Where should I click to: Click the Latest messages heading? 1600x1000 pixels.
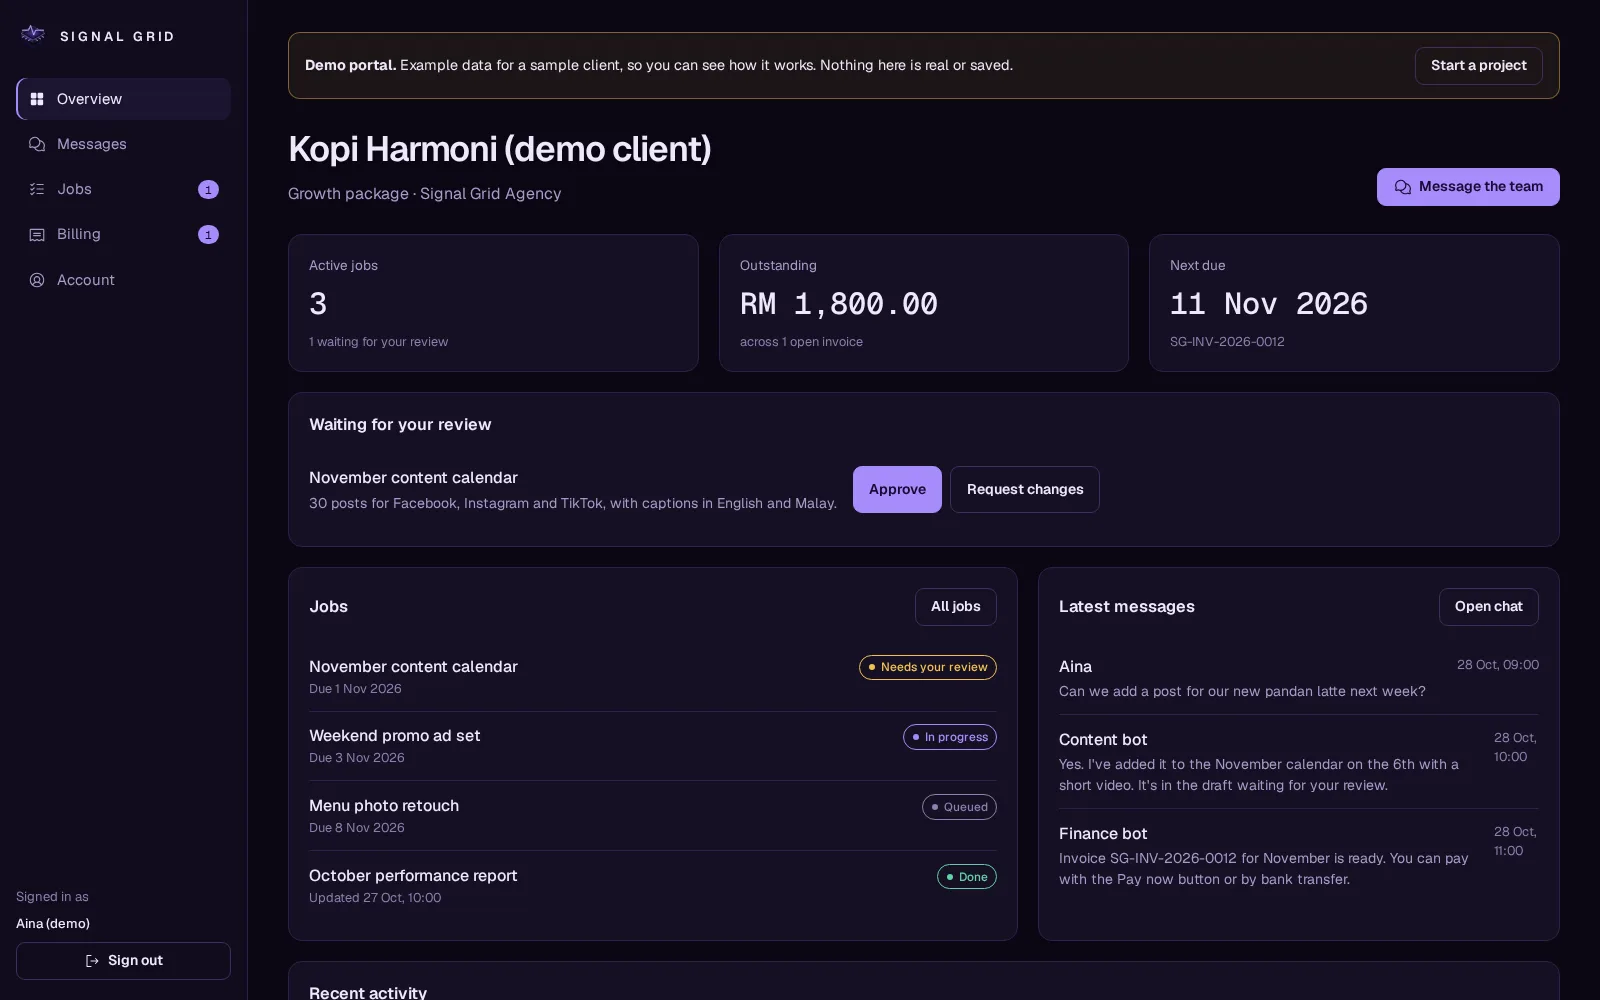pos(1127,607)
